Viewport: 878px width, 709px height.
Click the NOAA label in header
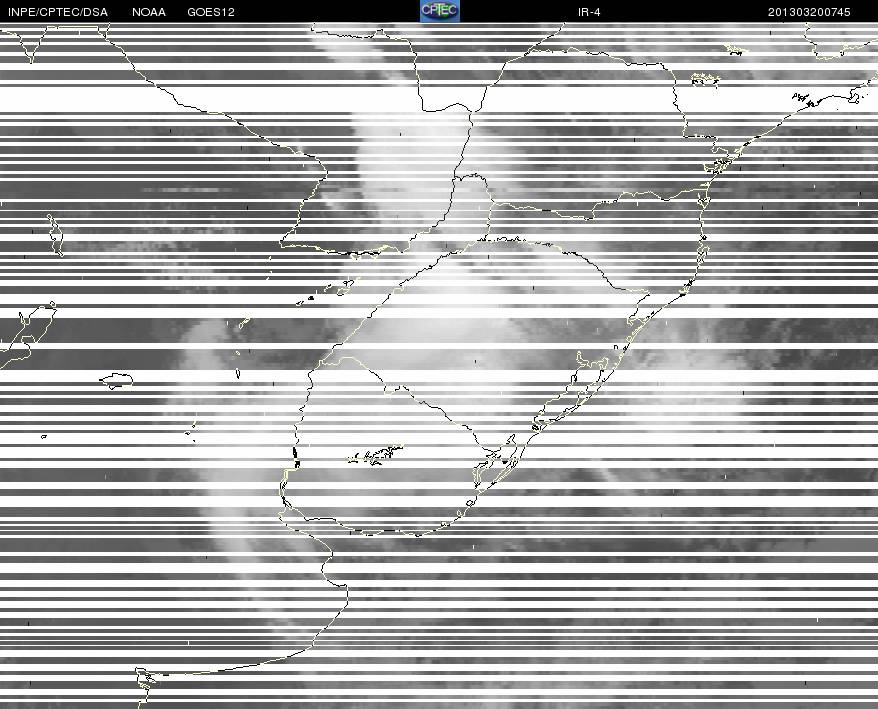[x=149, y=12]
